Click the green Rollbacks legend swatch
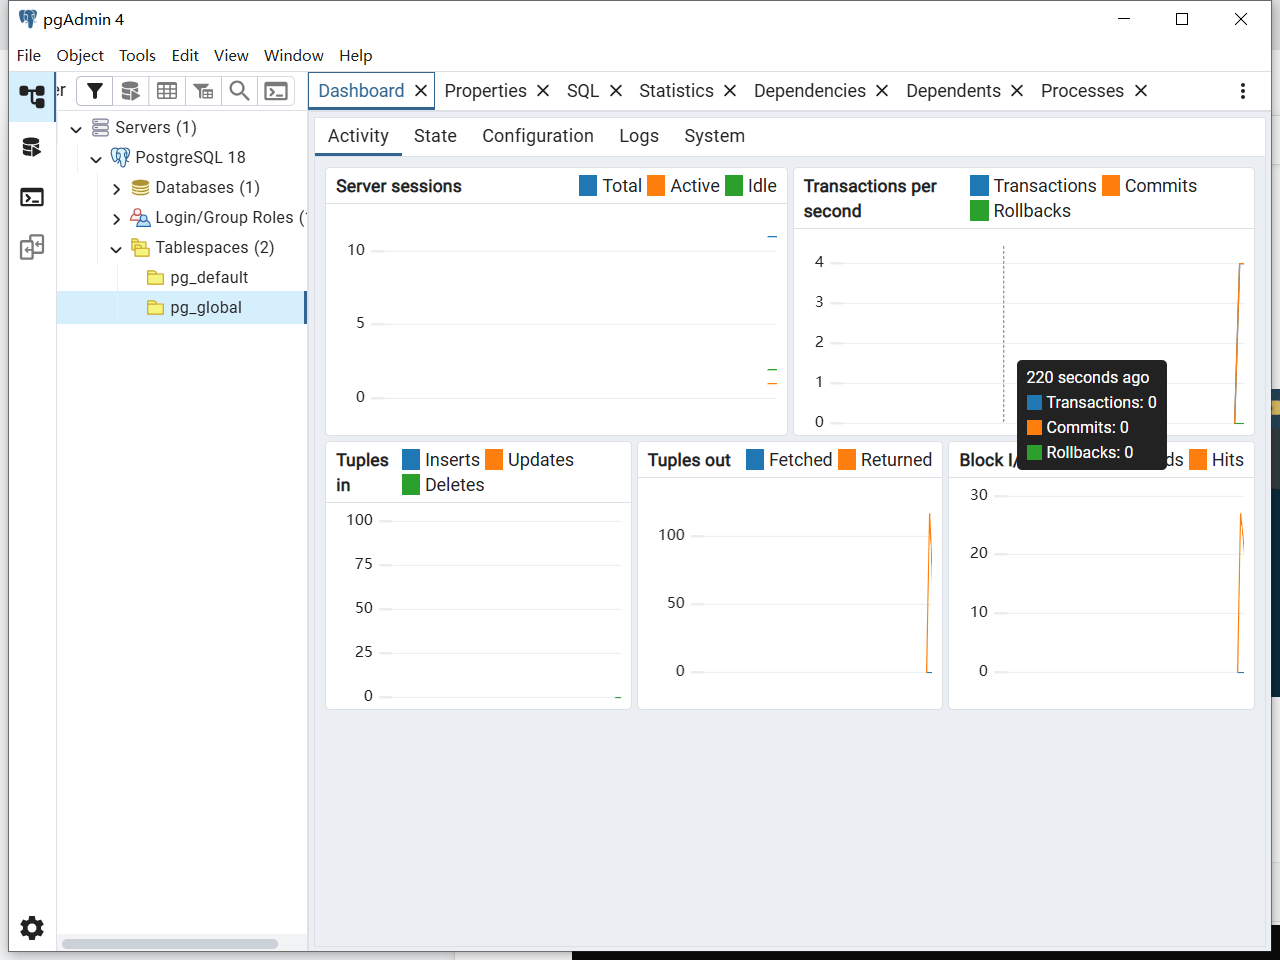Image resolution: width=1280 pixels, height=960 pixels. 979,211
